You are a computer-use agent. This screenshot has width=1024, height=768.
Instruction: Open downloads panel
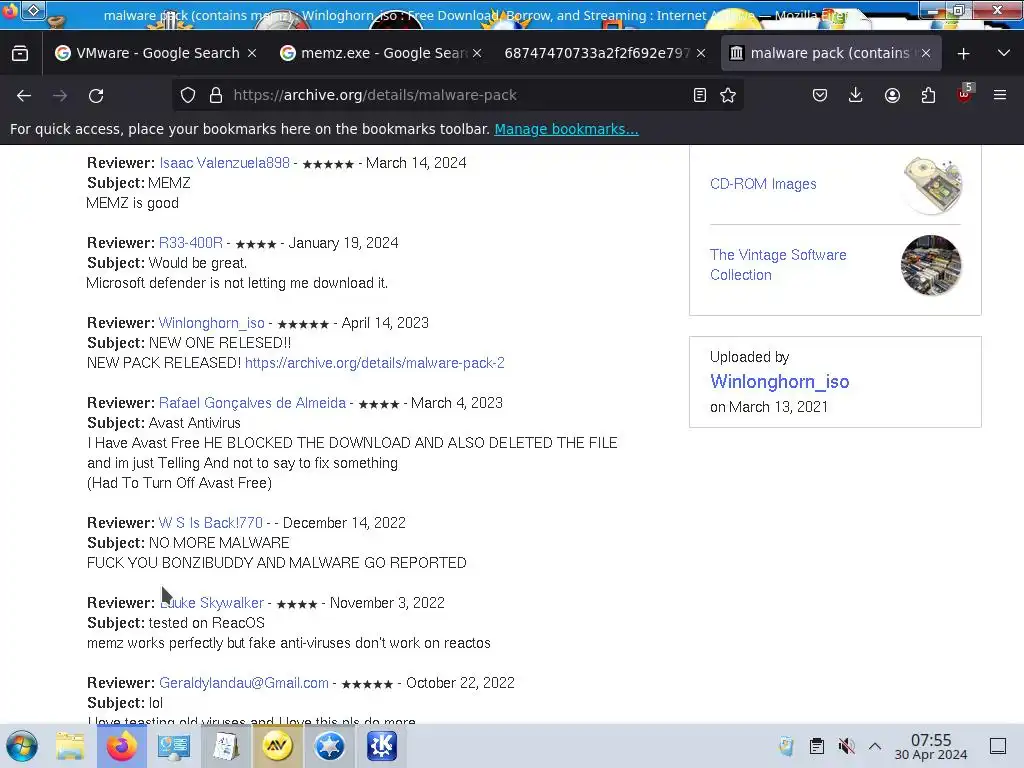tap(855, 95)
